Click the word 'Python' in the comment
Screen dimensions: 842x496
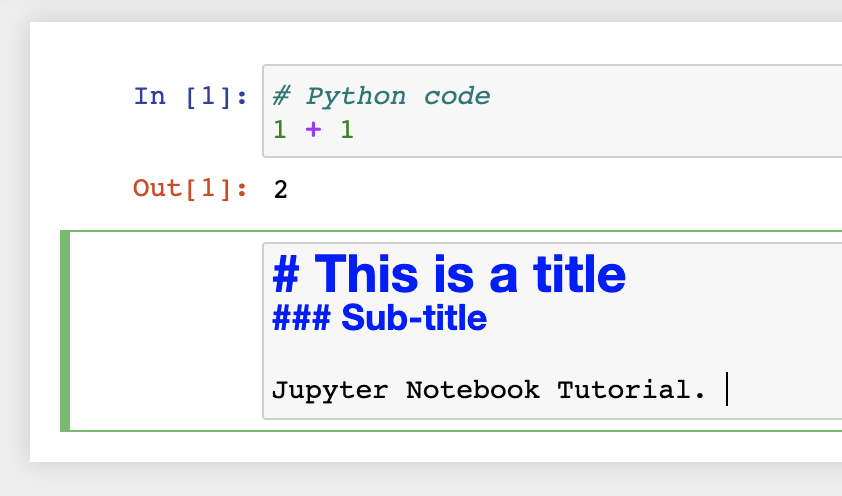[x=356, y=97]
